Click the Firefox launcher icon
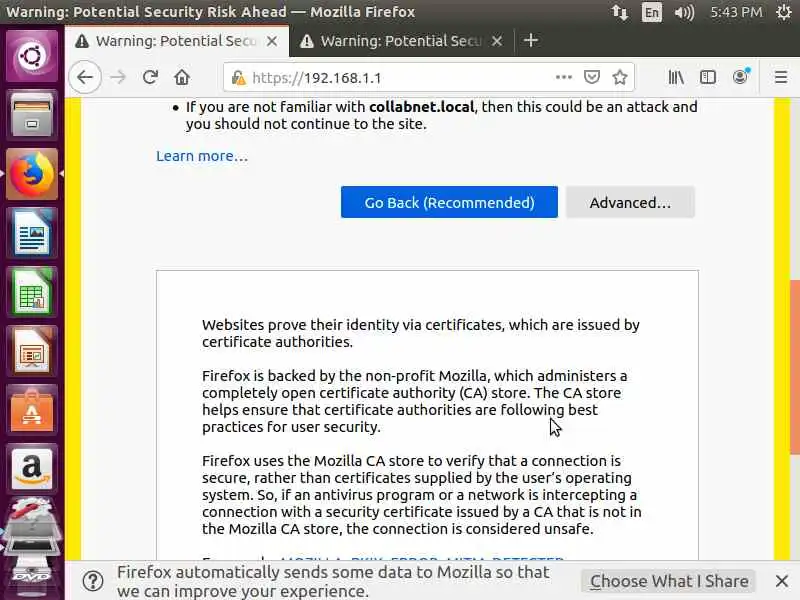Screen dimensions: 800x600 coord(32,174)
